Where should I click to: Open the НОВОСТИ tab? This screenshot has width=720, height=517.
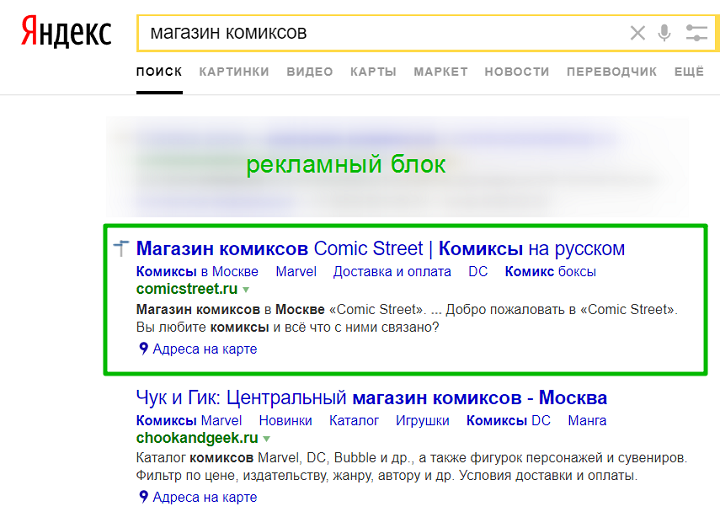[x=517, y=72]
